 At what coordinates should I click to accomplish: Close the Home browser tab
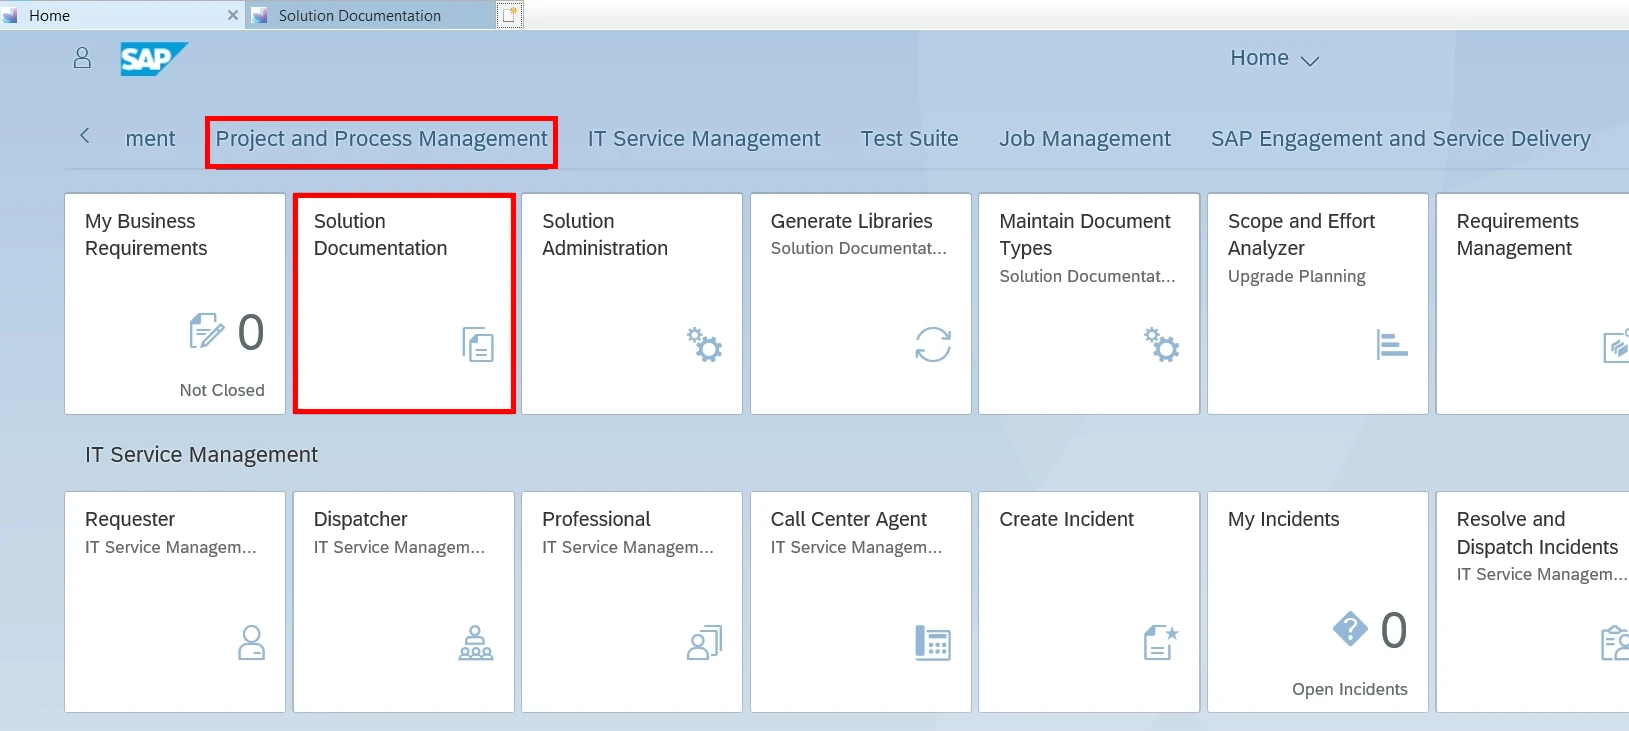click(x=233, y=15)
